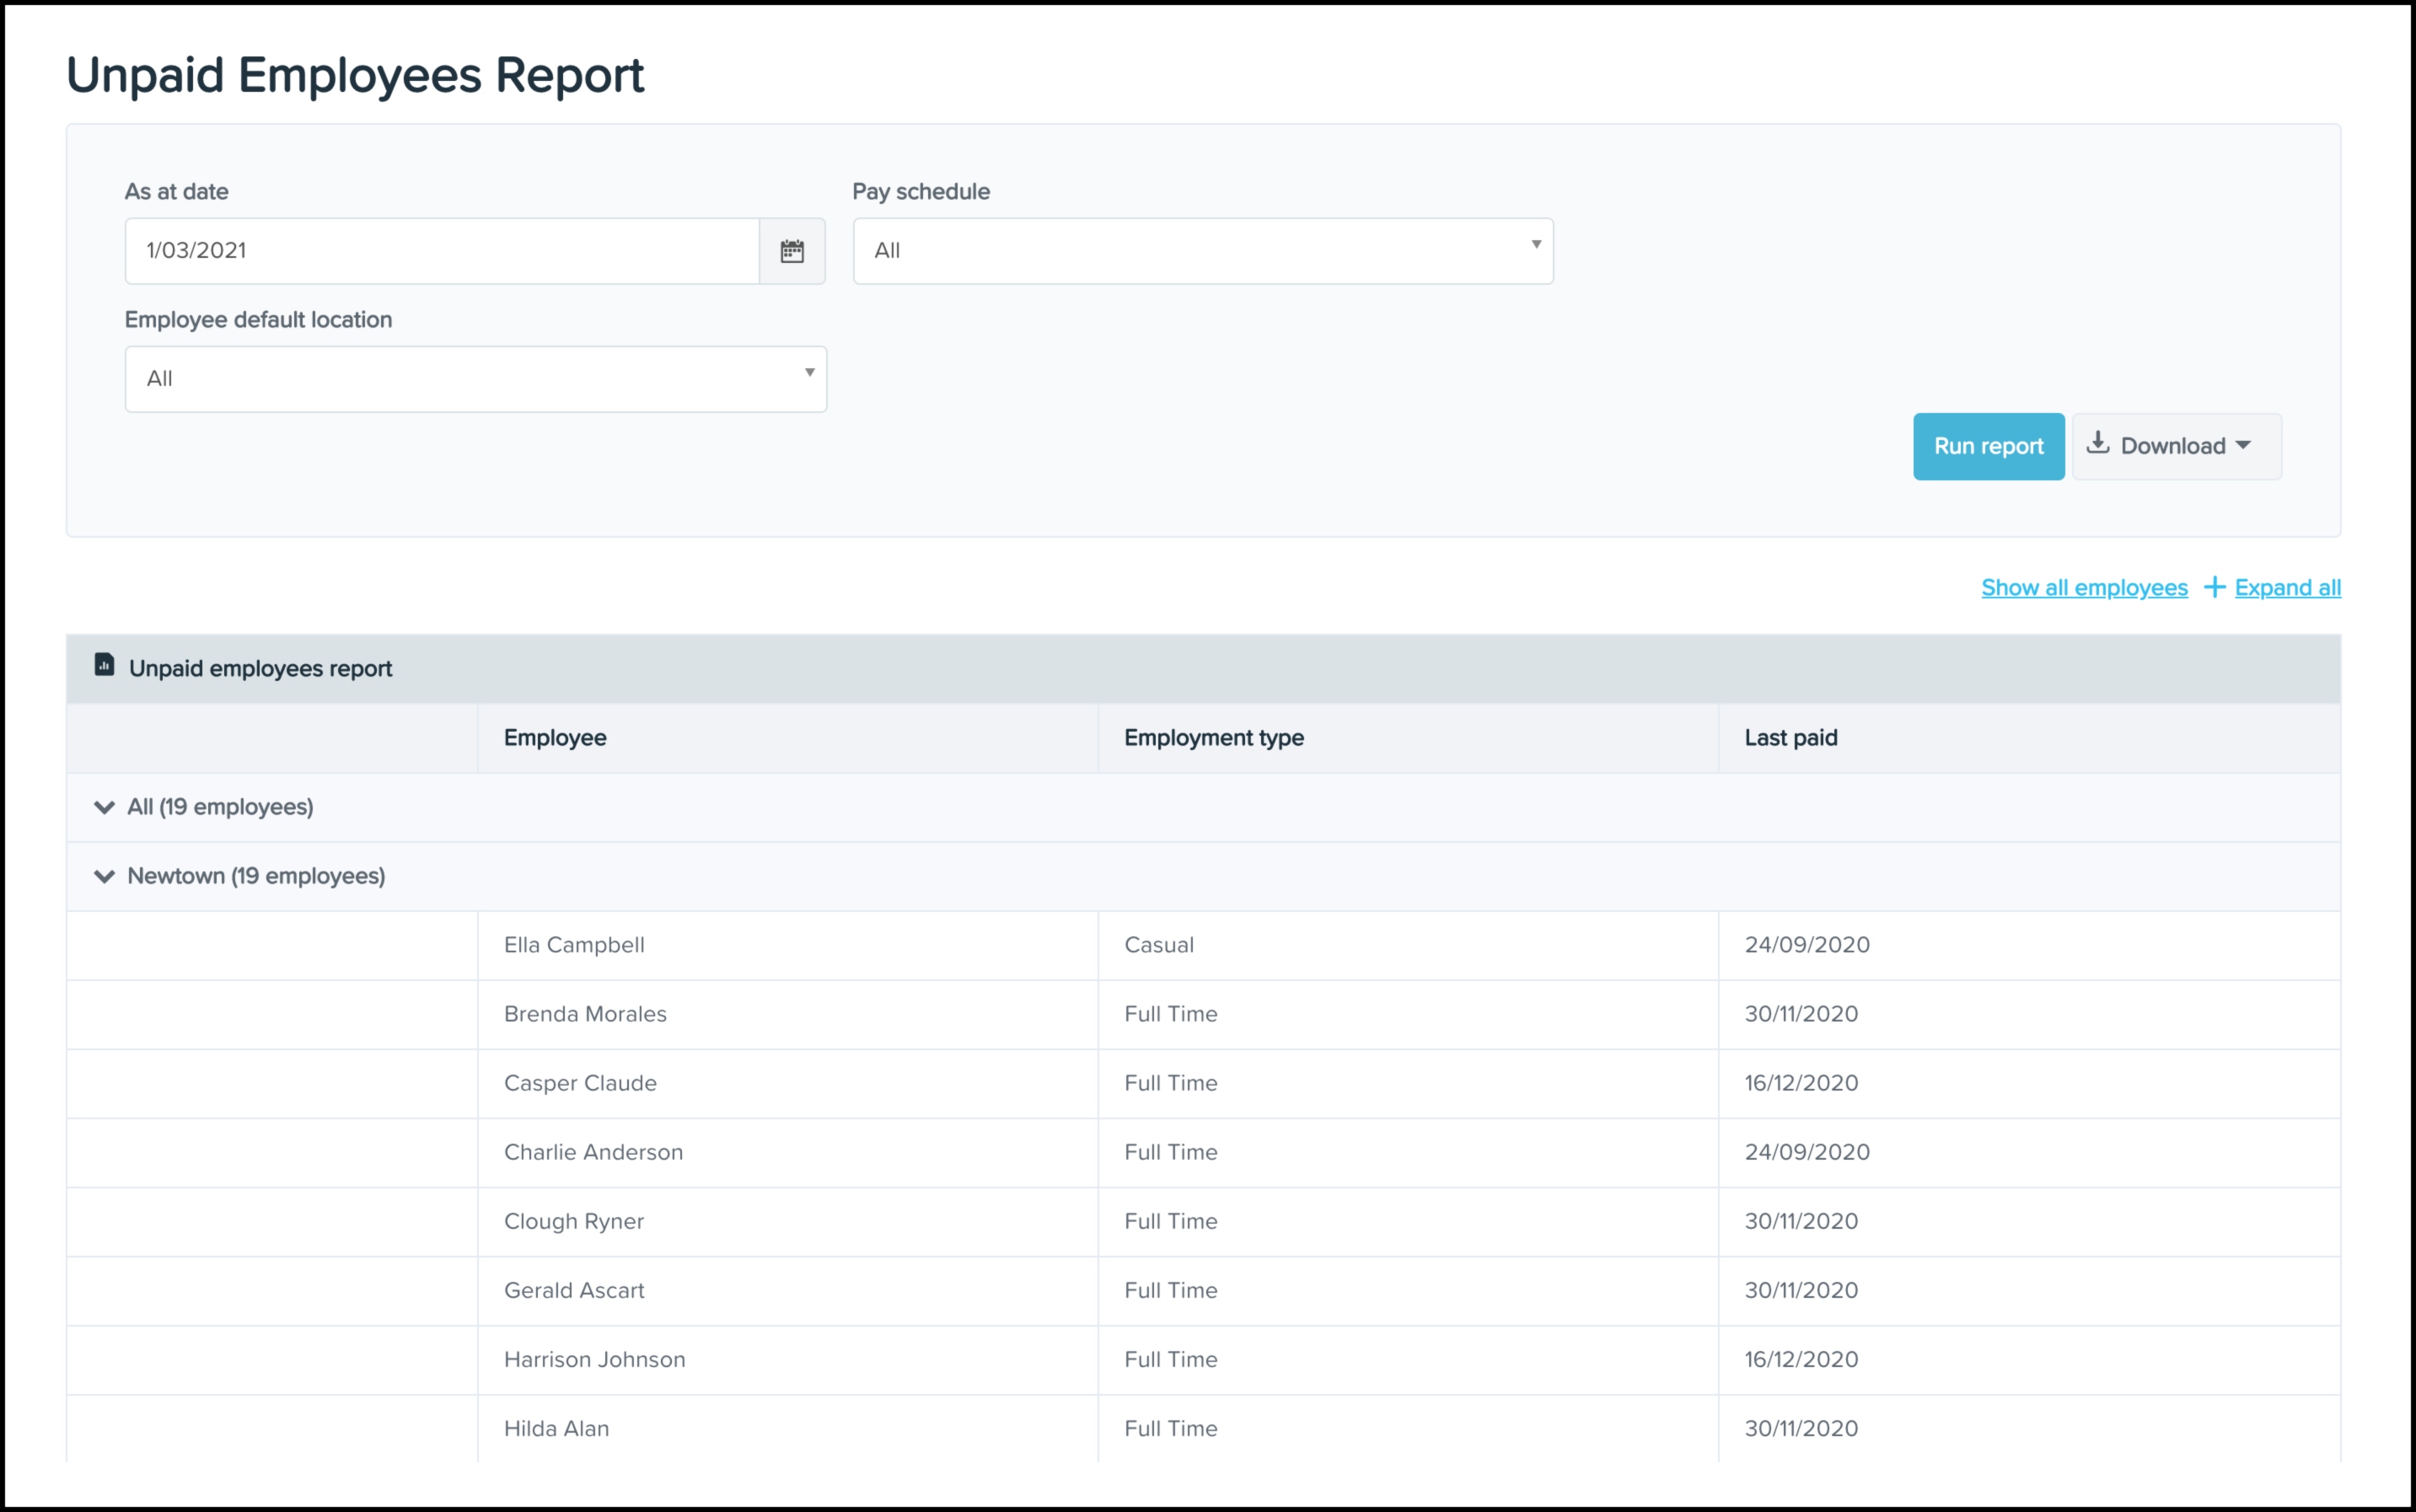Screen dimensions: 2416x1512
Task: Open the calendar date picker icon
Action: [792, 251]
